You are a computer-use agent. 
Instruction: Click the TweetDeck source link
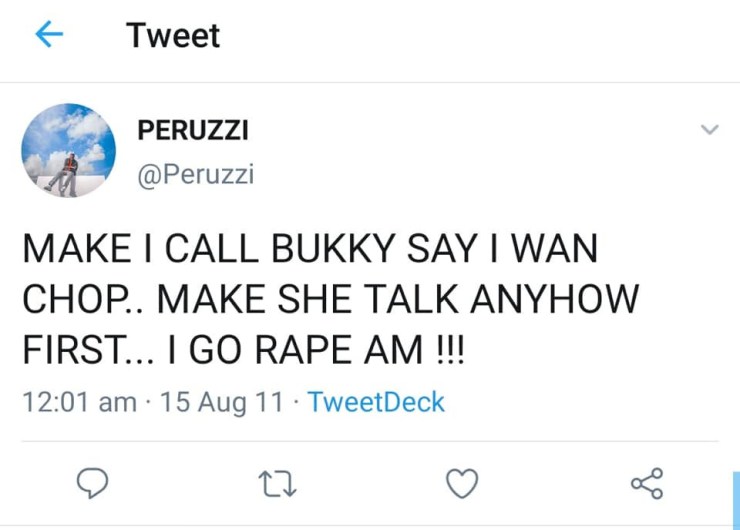coord(375,402)
